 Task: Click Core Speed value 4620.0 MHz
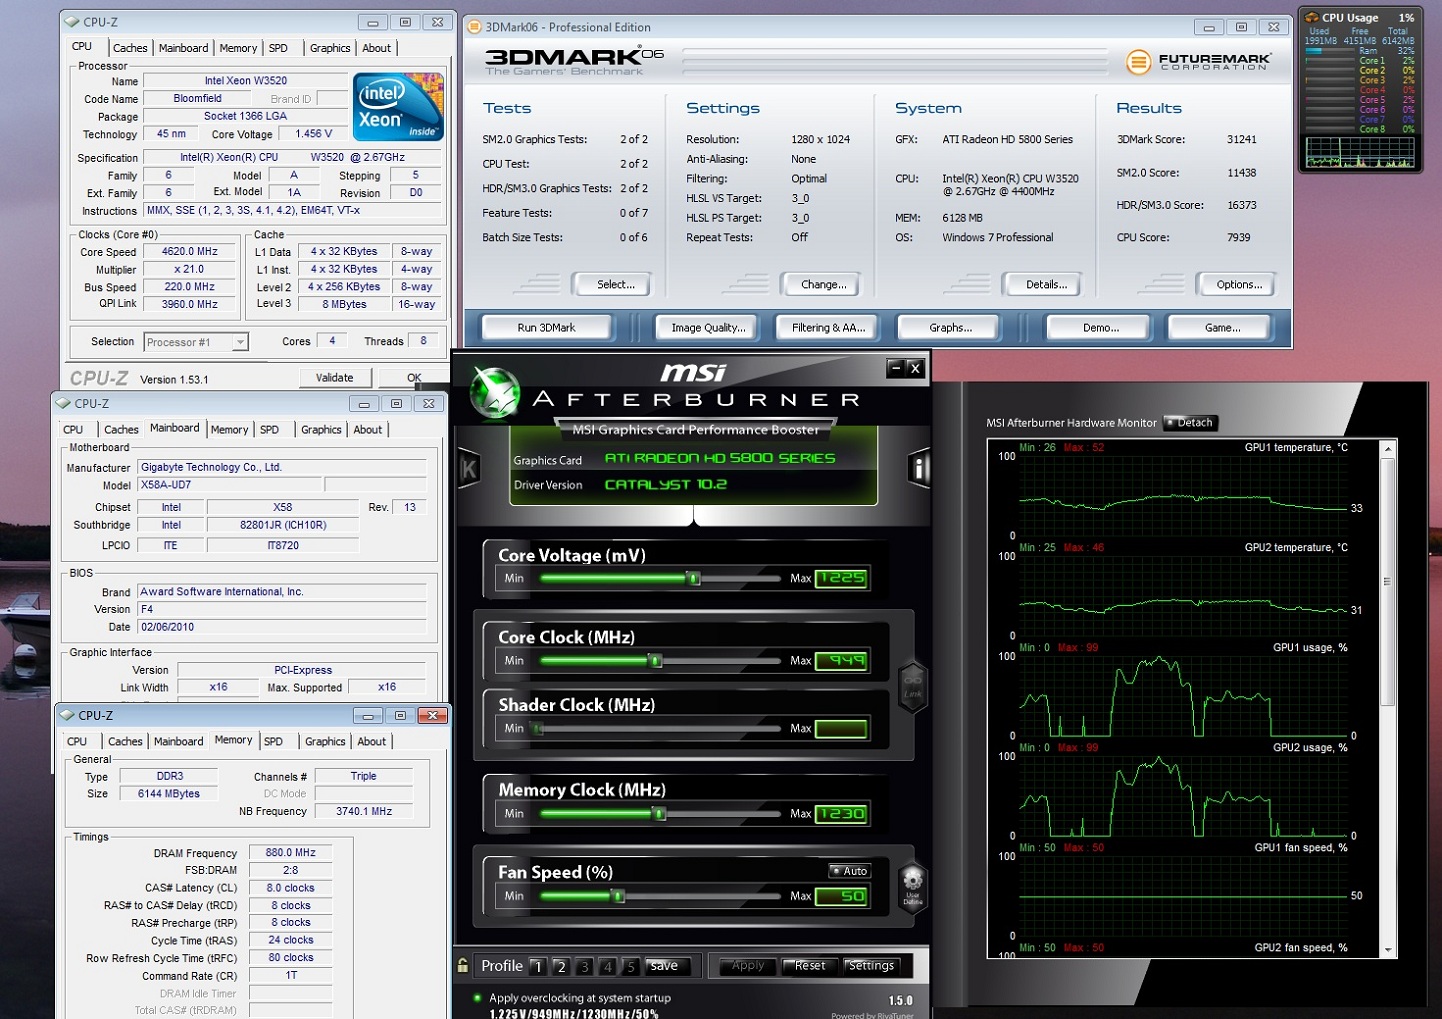[x=190, y=252]
